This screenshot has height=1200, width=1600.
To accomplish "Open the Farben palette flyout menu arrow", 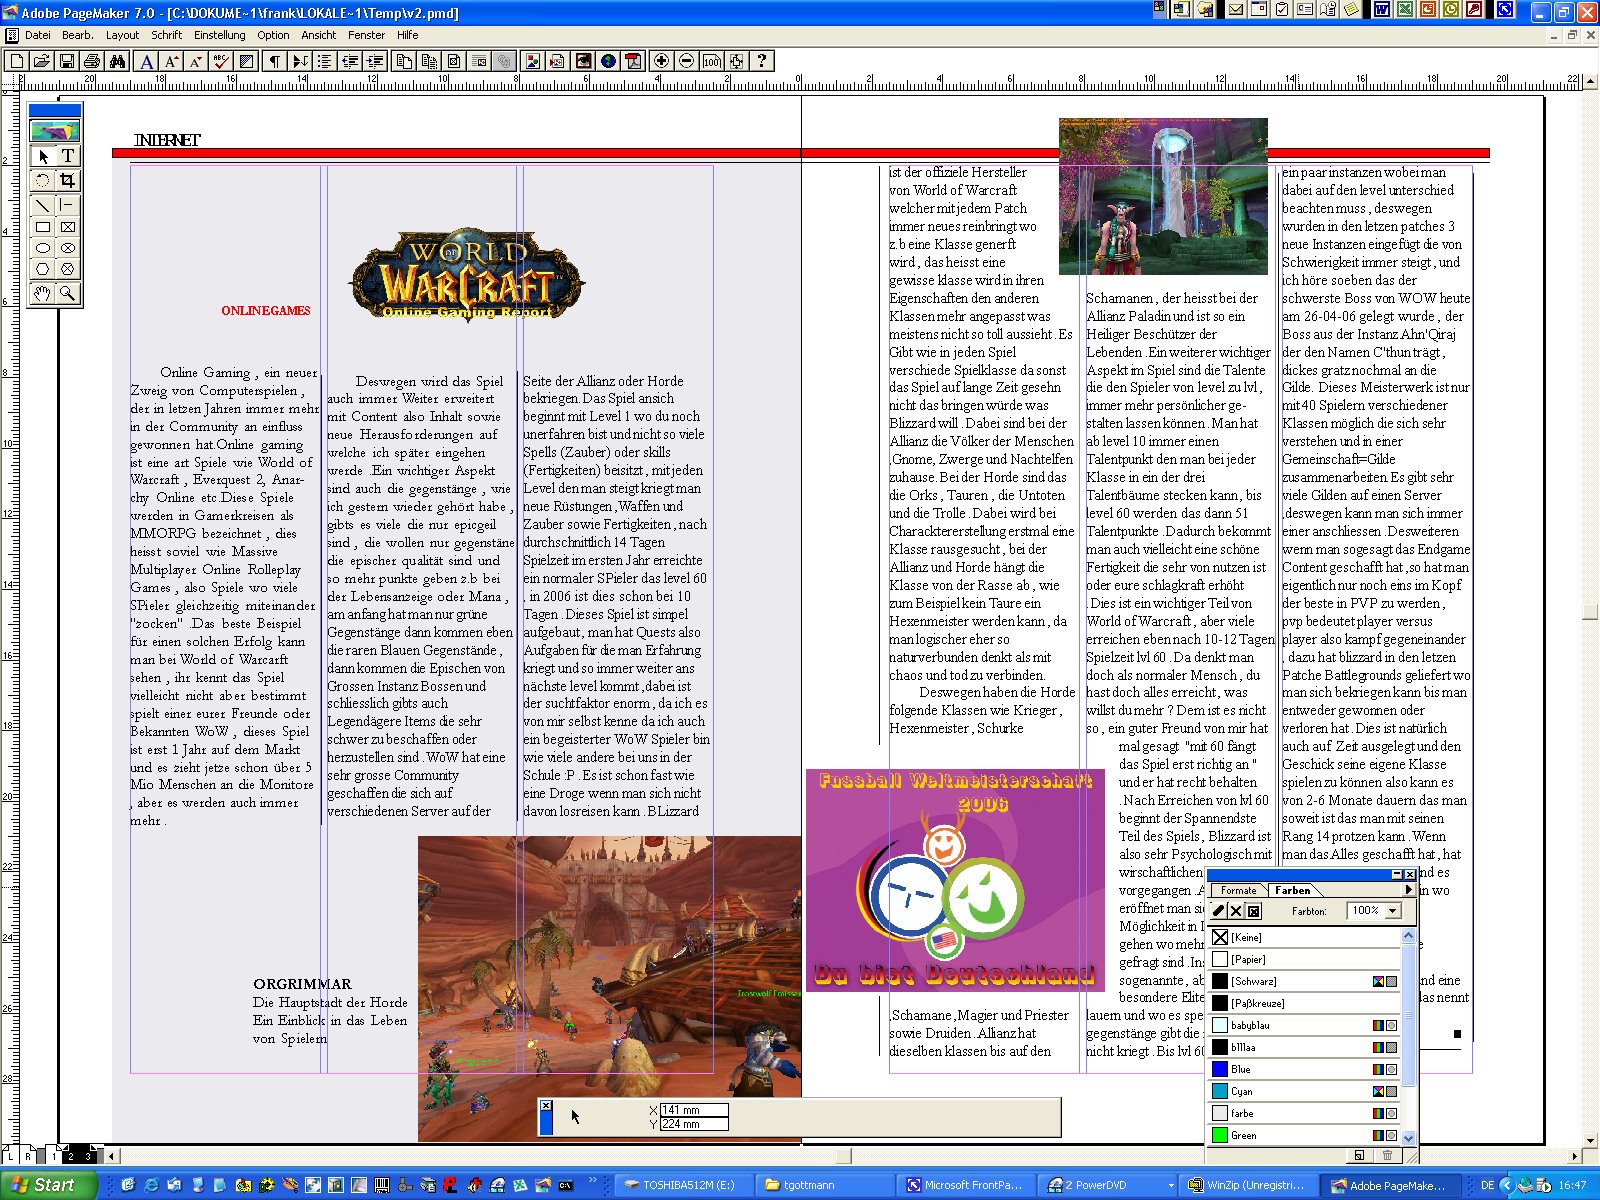I will [1409, 889].
